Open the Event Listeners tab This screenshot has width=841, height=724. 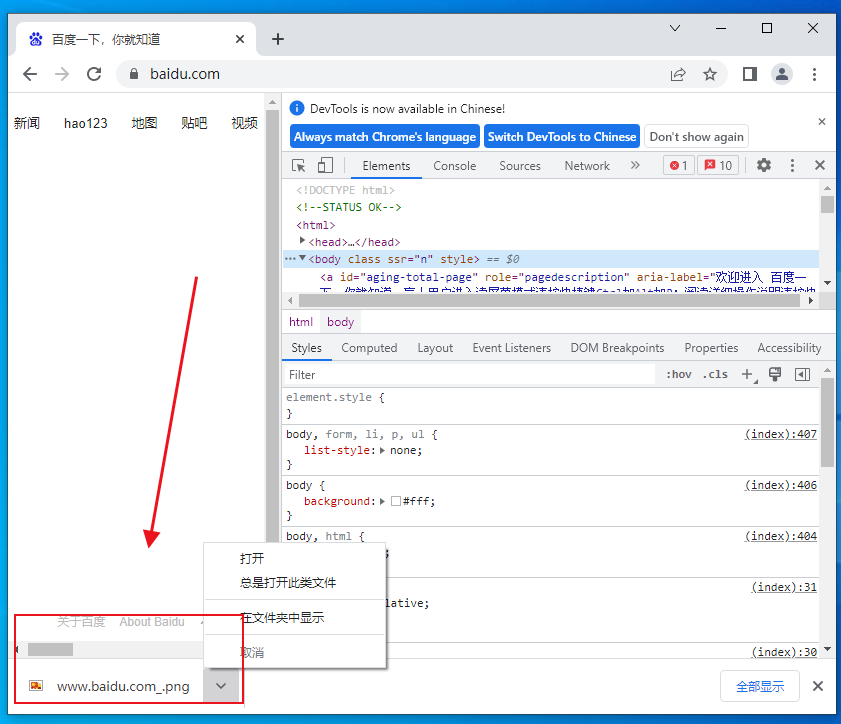coord(512,348)
